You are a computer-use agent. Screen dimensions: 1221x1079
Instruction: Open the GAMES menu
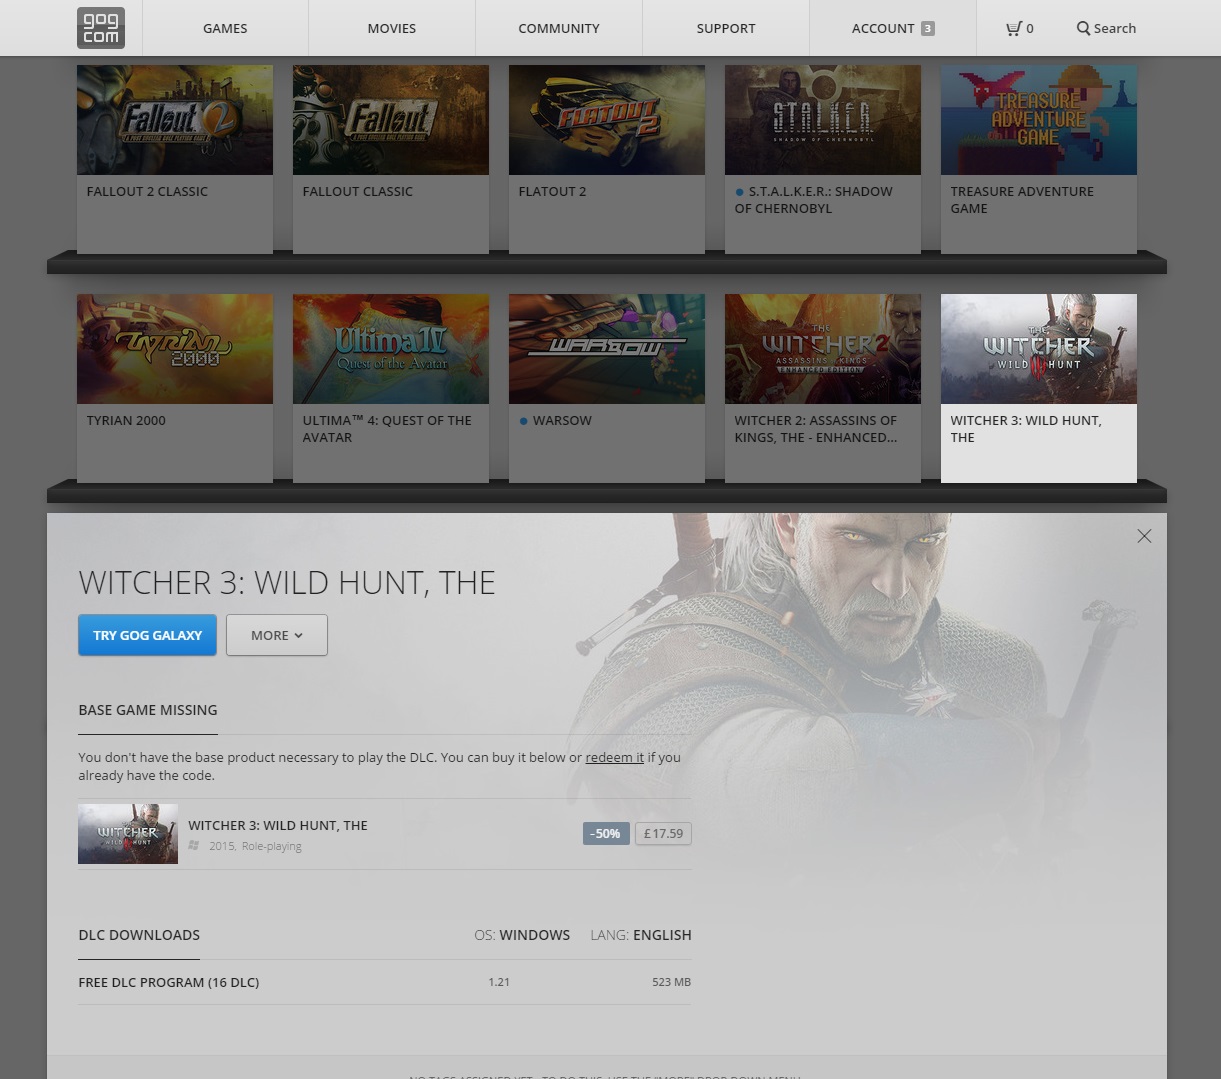225,28
